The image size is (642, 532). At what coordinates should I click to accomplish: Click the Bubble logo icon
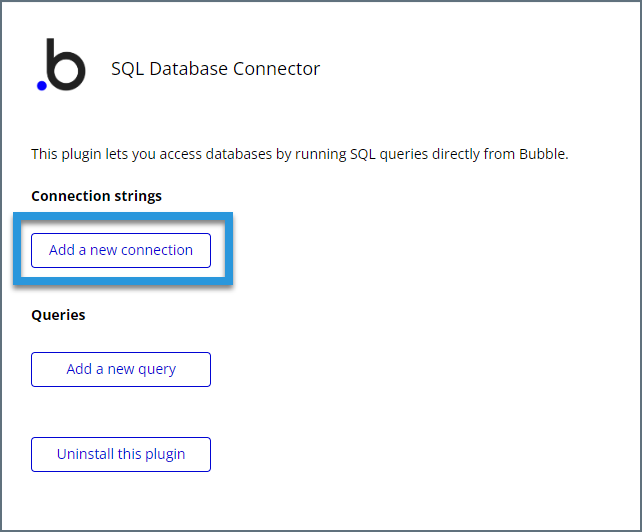tap(61, 64)
